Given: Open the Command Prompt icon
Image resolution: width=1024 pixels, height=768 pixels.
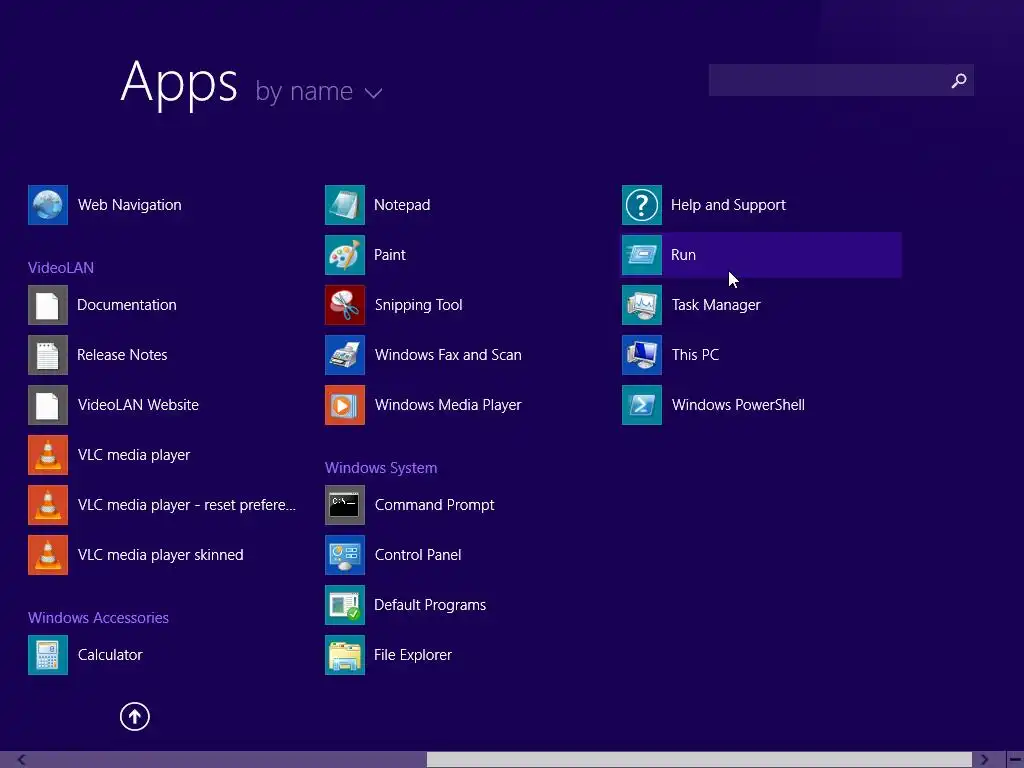Looking at the screenshot, I should pos(345,505).
